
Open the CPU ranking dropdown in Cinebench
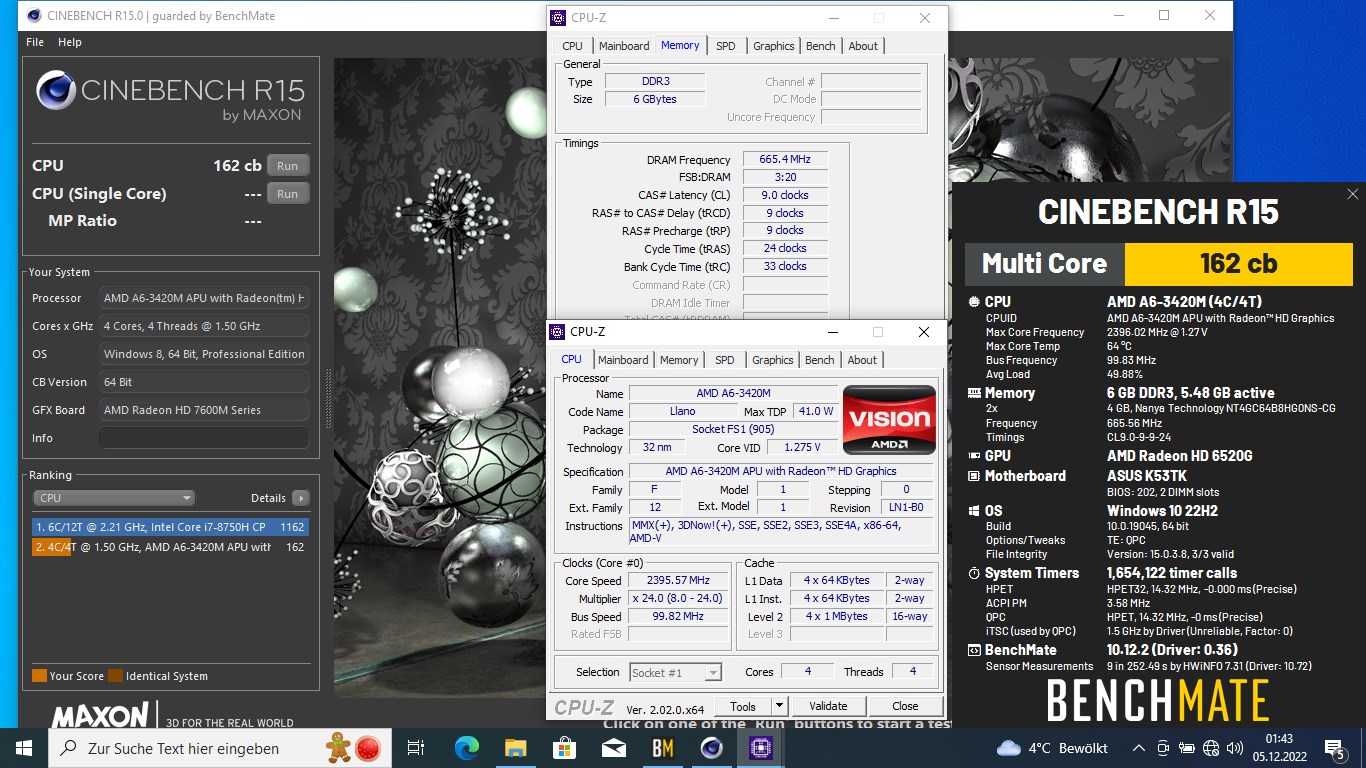point(114,498)
